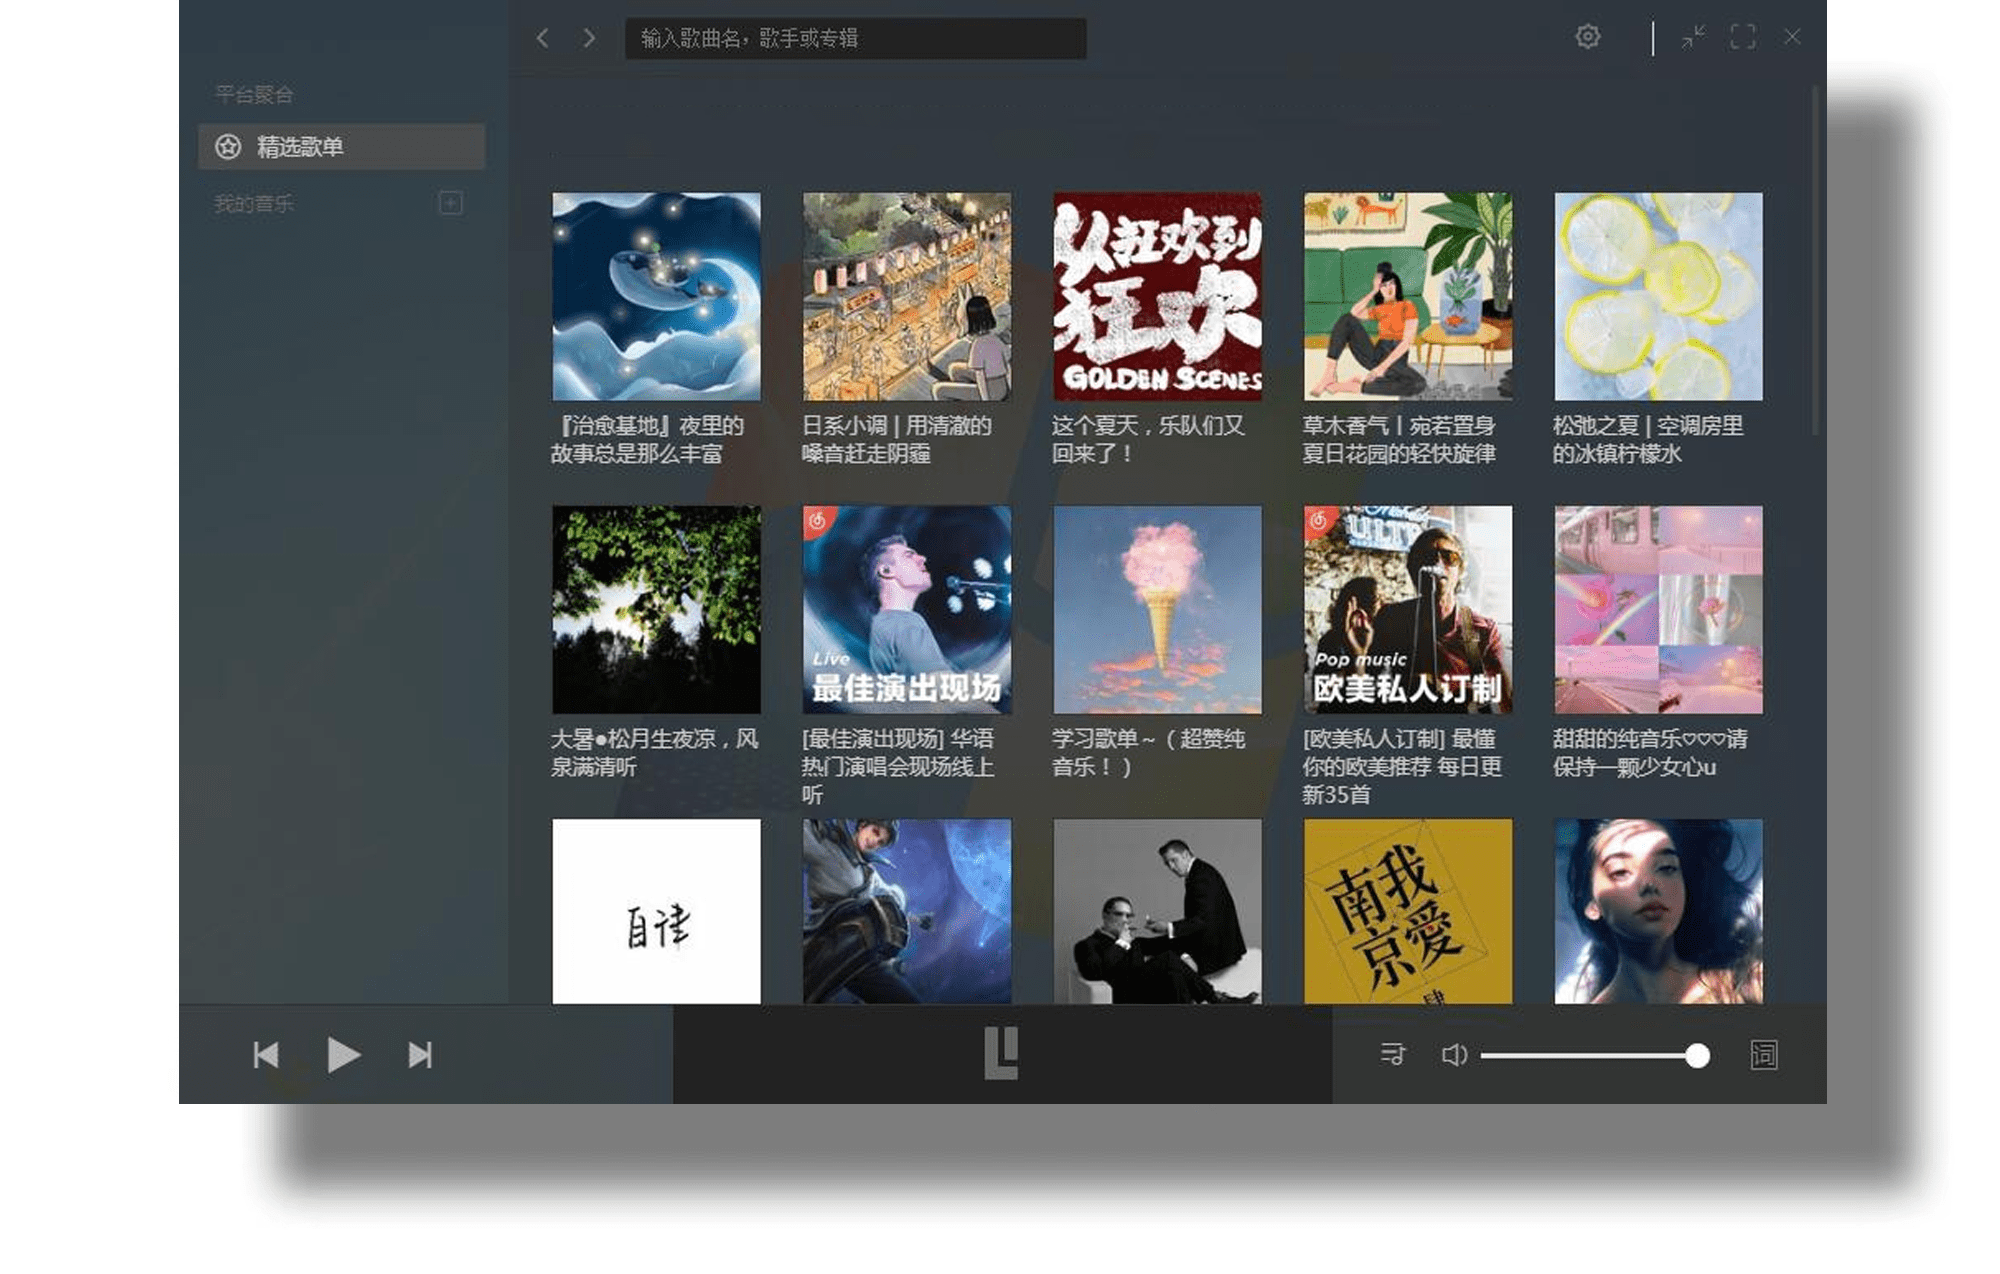Image resolution: width=2000 pixels, height=1274 pixels.
Task: Open the 松弛之夏 lemon playlist cover
Action: pos(1659,297)
